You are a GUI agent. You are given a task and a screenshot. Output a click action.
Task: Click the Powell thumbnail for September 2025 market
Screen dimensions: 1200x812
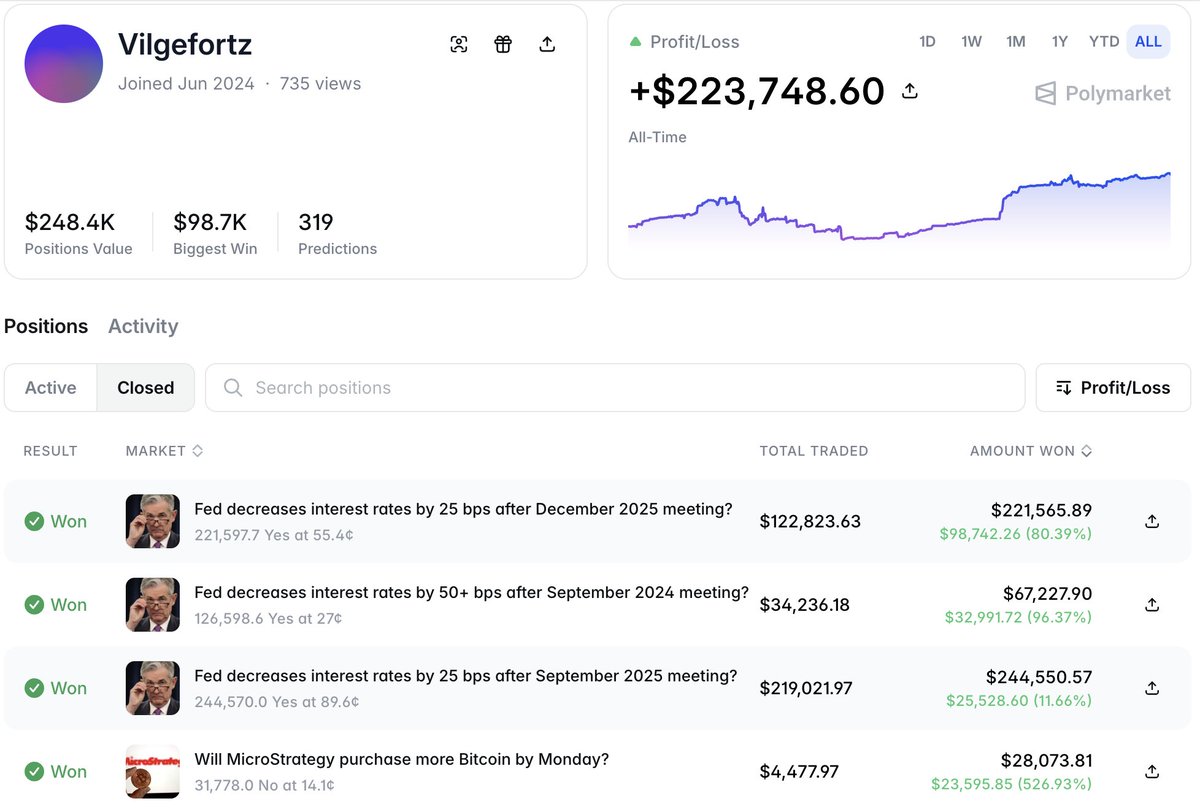(153, 688)
